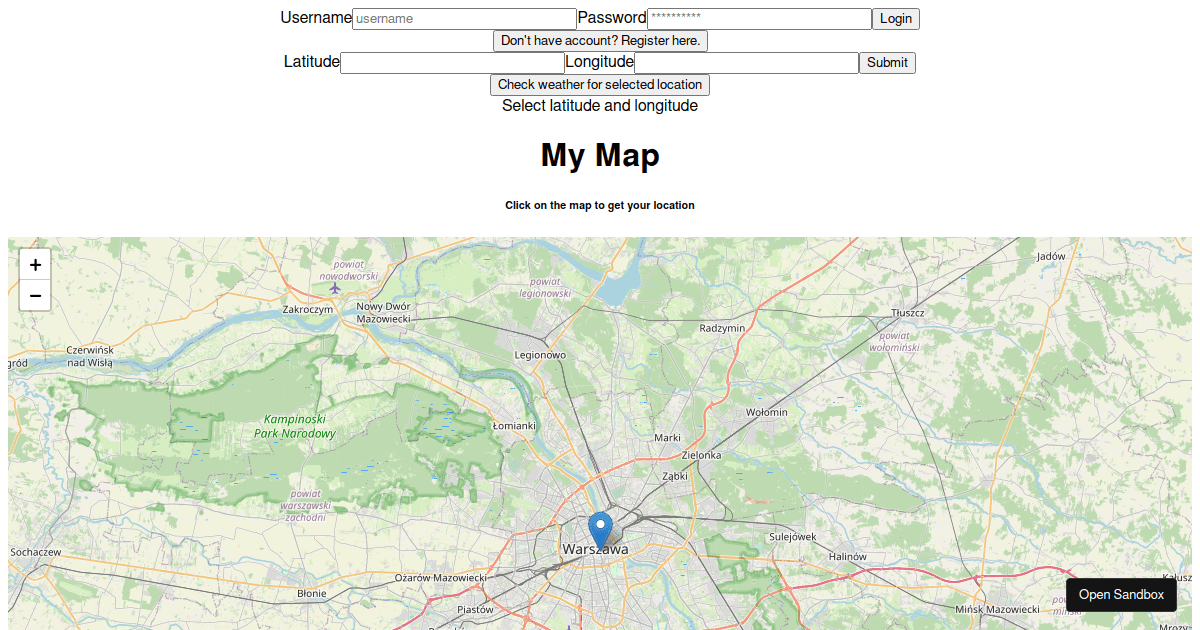Select Radzymin on the map
This screenshot has width=1200, height=630.
(x=722, y=328)
